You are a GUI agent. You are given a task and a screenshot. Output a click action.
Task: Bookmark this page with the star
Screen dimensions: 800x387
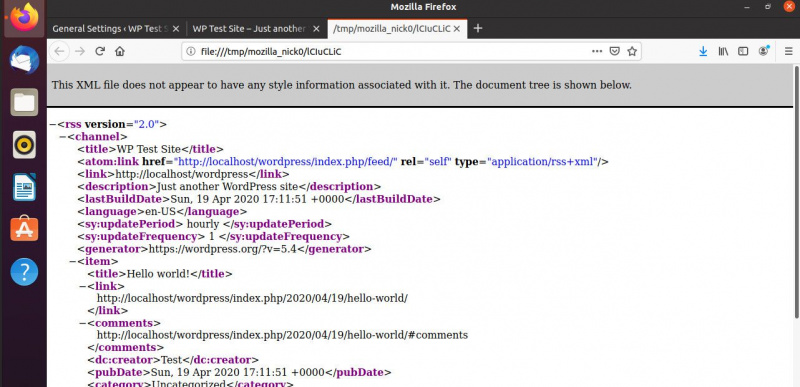coord(632,51)
